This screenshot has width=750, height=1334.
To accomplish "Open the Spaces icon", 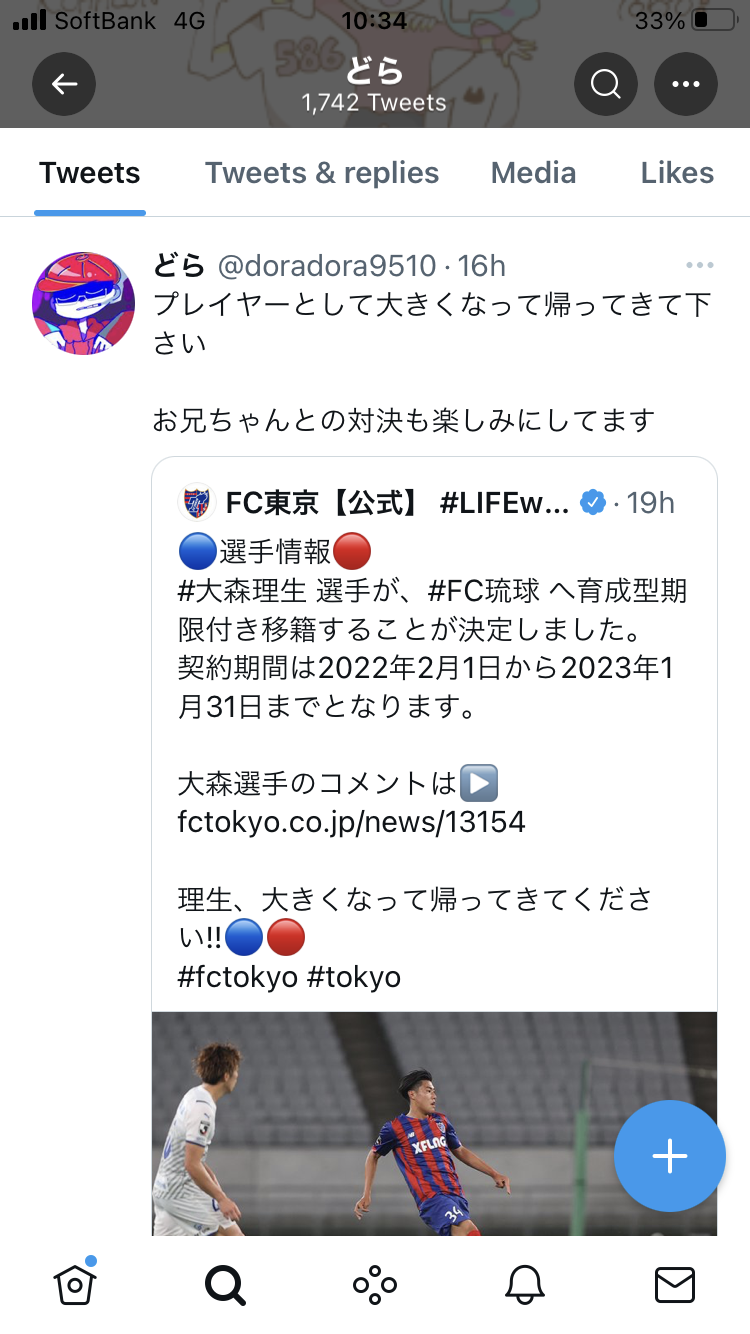I will [375, 1284].
